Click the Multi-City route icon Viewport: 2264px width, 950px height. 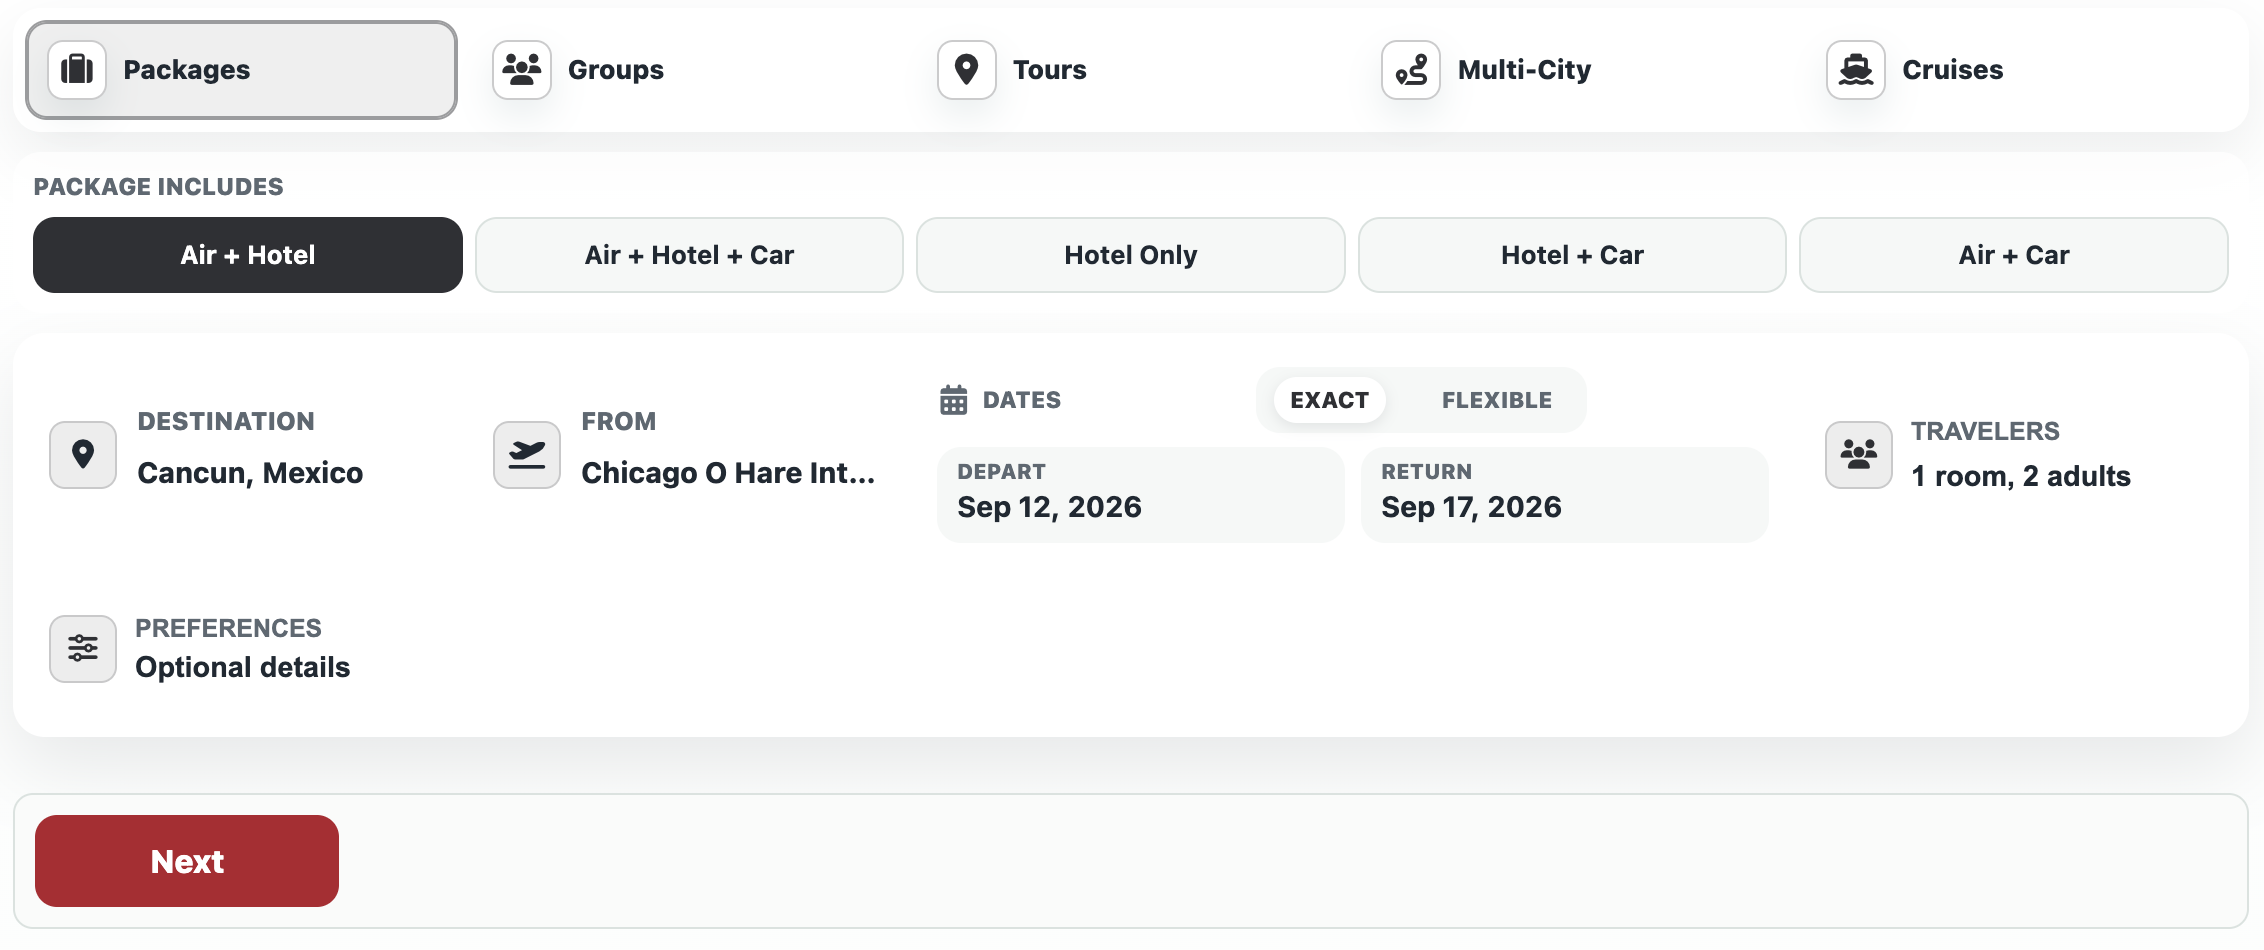1411,70
